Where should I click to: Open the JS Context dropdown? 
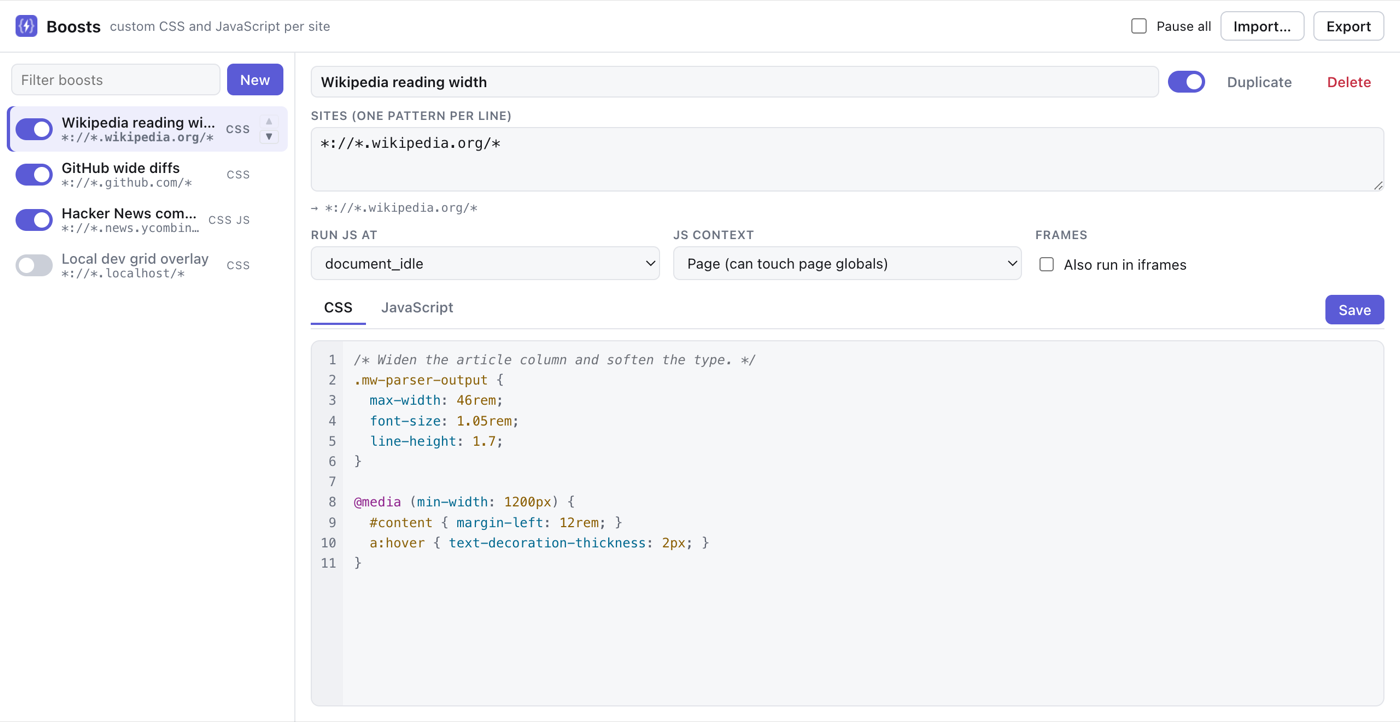point(847,264)
